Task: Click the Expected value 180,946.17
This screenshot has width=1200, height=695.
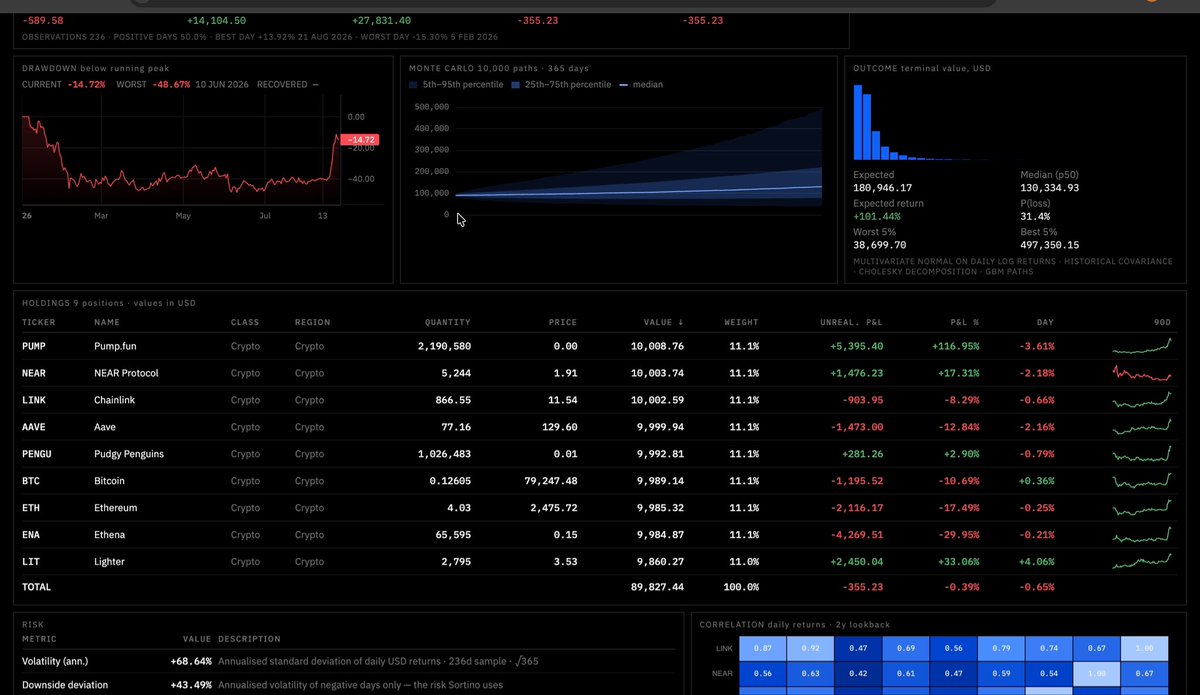Action: (x=883, y=188)
